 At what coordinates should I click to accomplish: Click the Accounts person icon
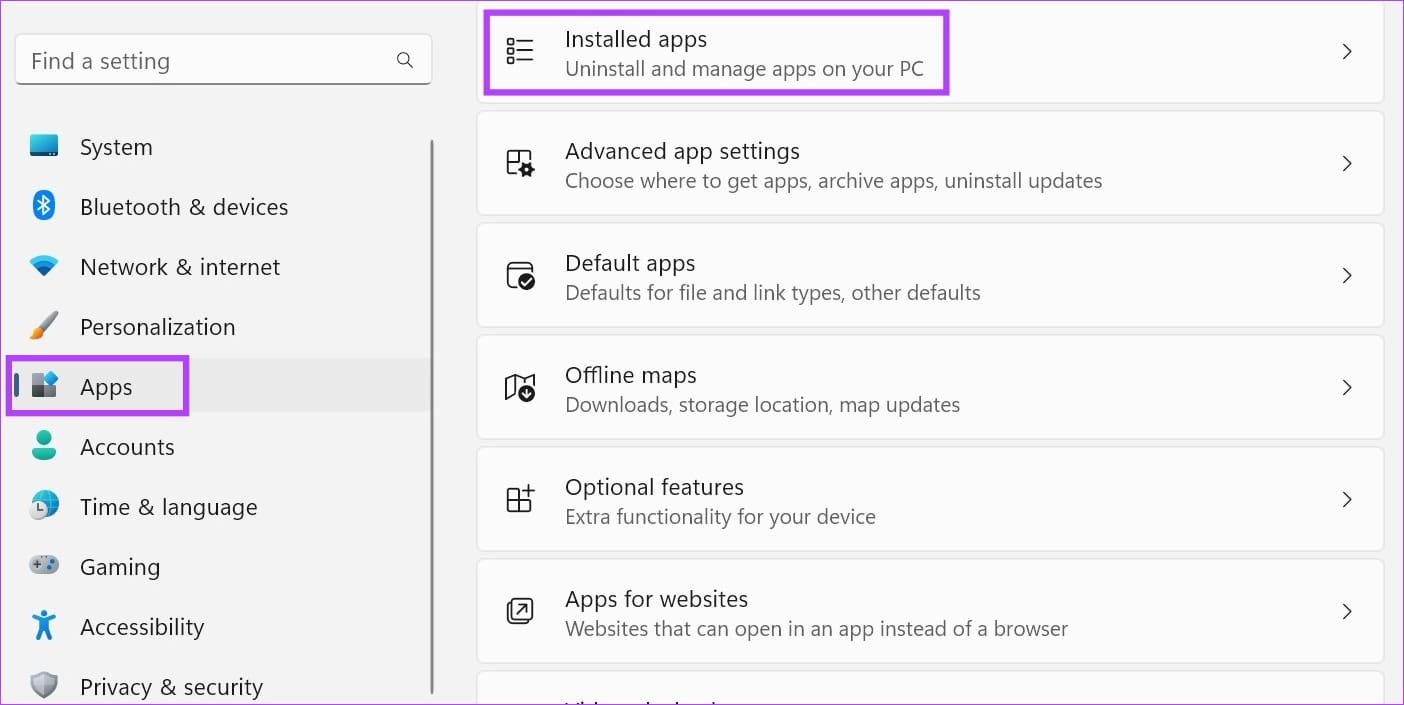[x=44, y=445]
